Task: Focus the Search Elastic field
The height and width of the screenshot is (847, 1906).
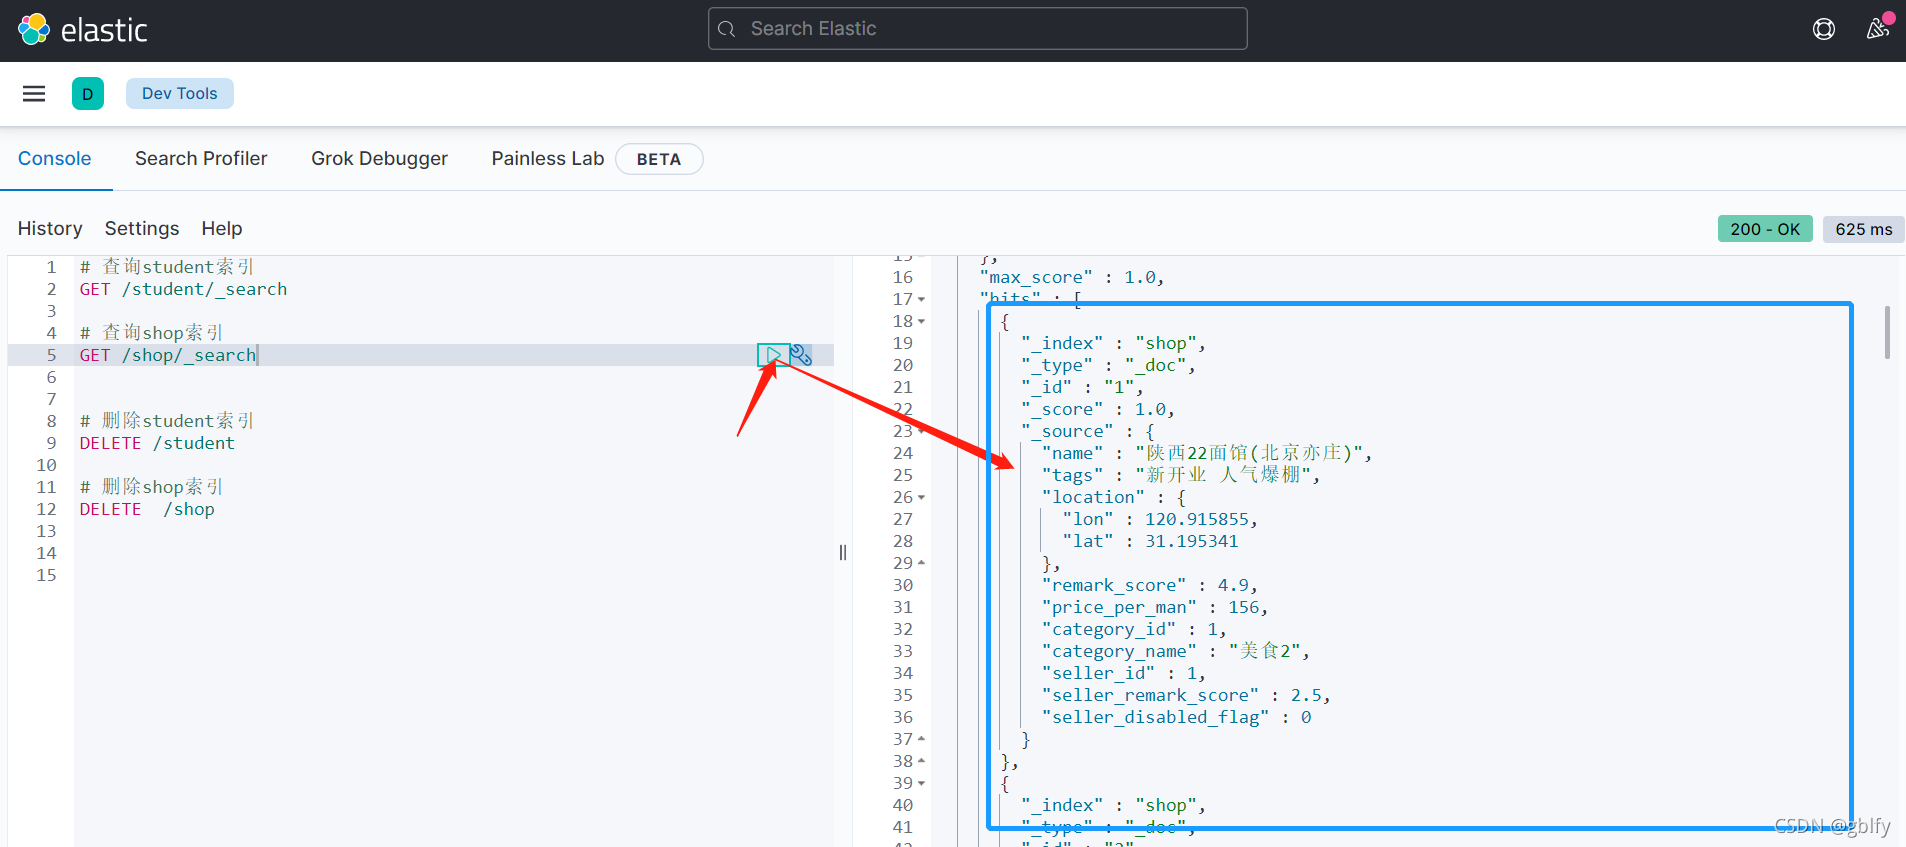Action: (977, 29)
